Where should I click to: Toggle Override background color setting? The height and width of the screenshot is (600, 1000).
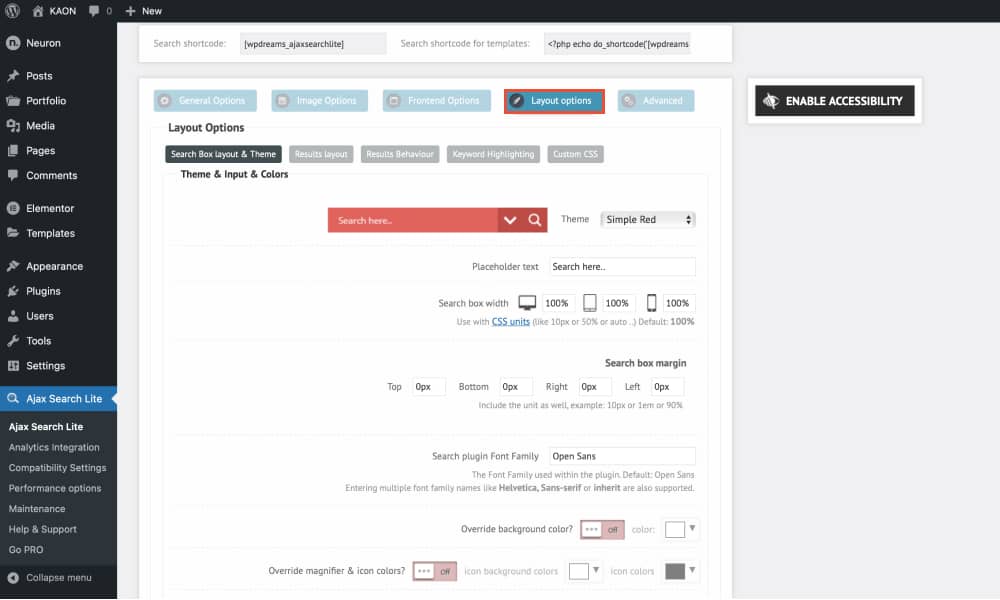click(602, 529)
